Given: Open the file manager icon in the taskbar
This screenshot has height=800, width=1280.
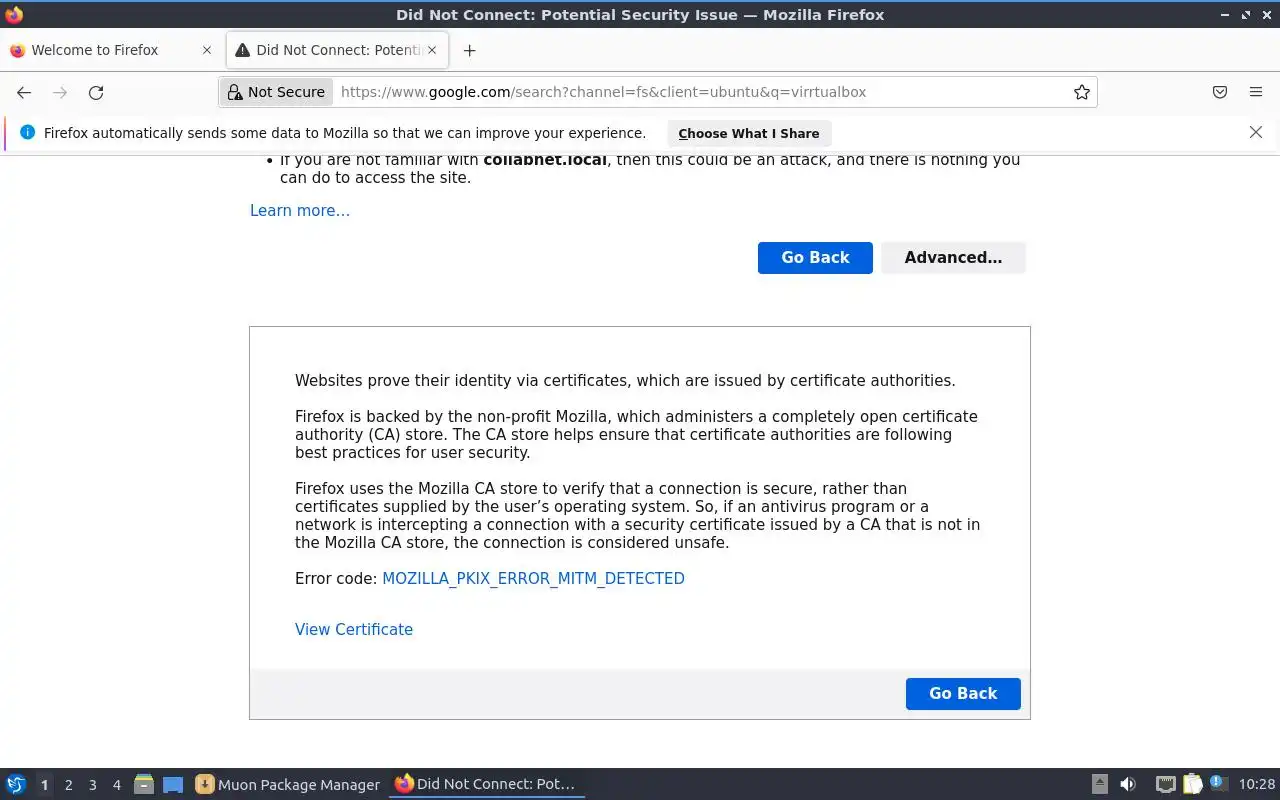Looking at the screenshot, I should pos(143,784).
